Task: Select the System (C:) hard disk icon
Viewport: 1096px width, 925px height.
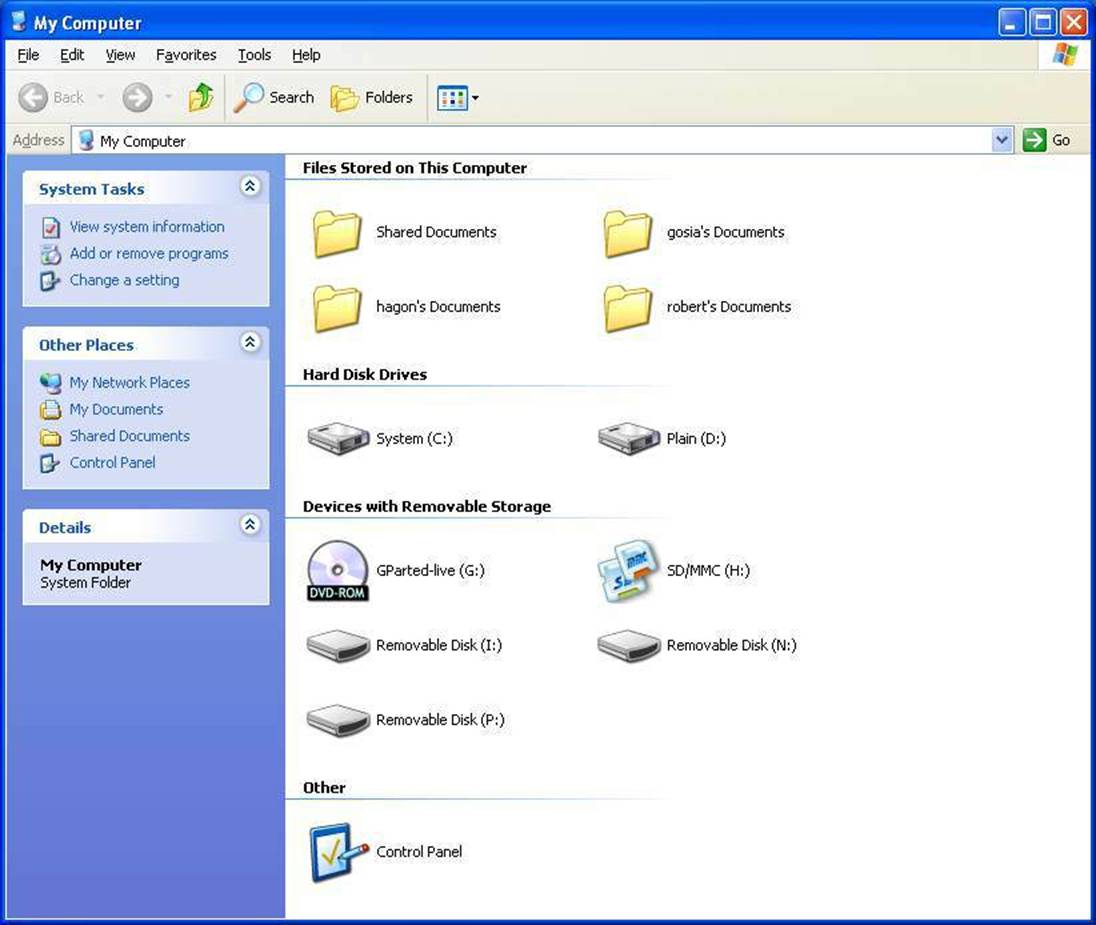Action: point(337,439)
